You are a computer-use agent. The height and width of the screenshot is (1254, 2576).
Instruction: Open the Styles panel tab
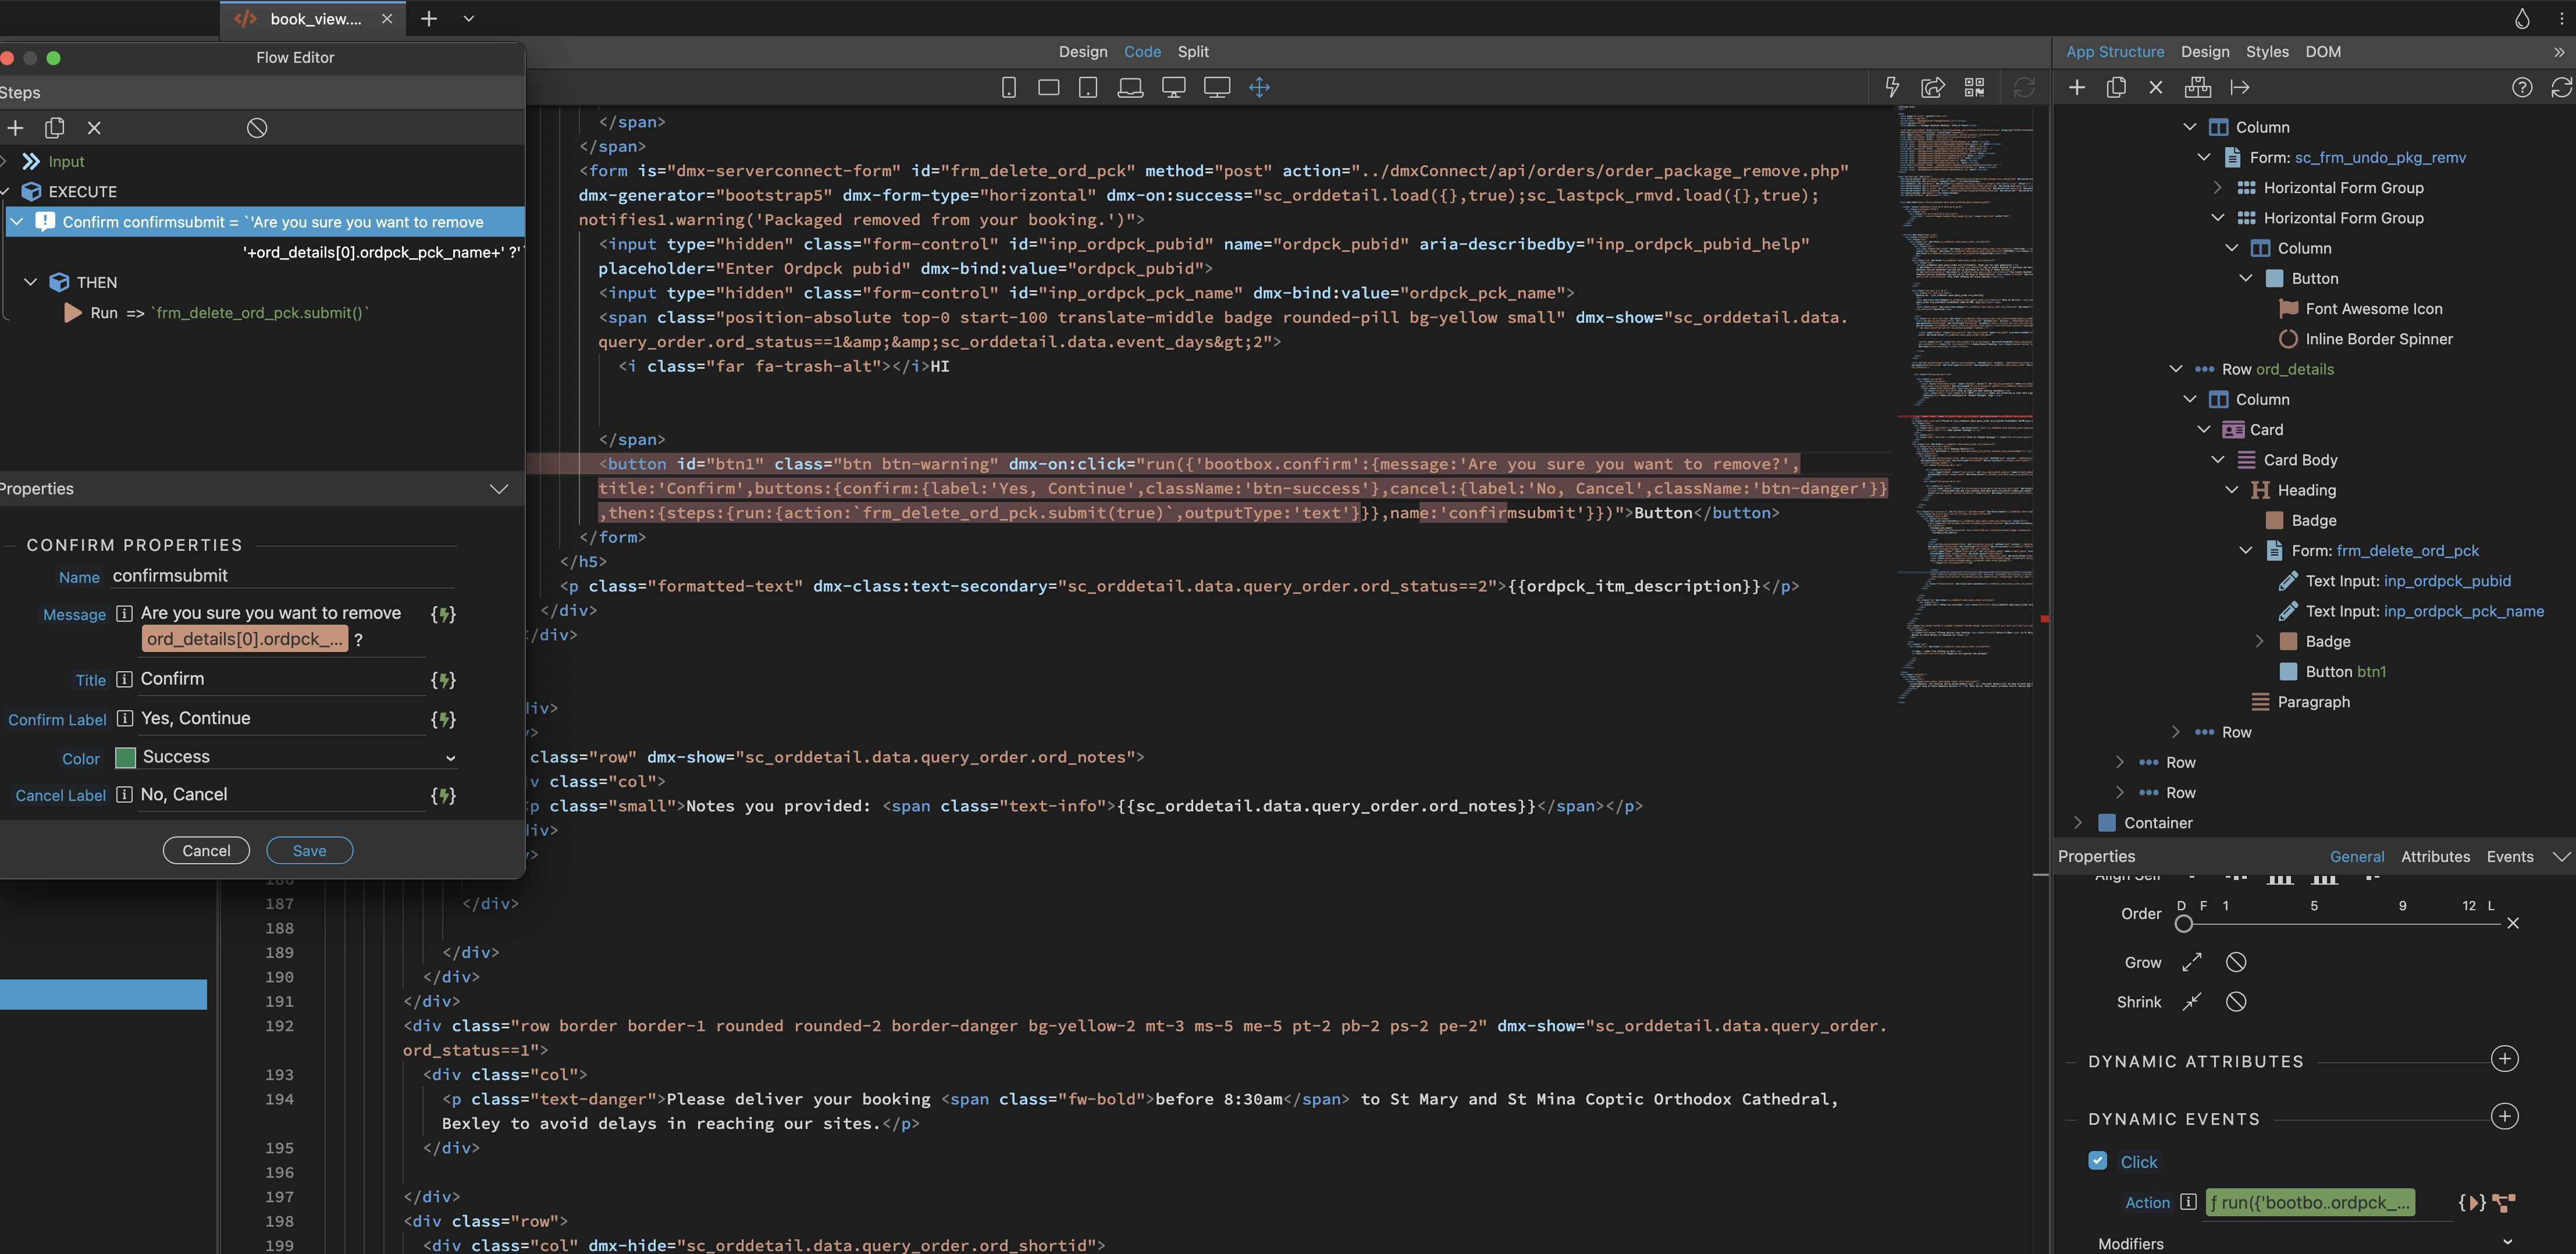[2267, 51]
